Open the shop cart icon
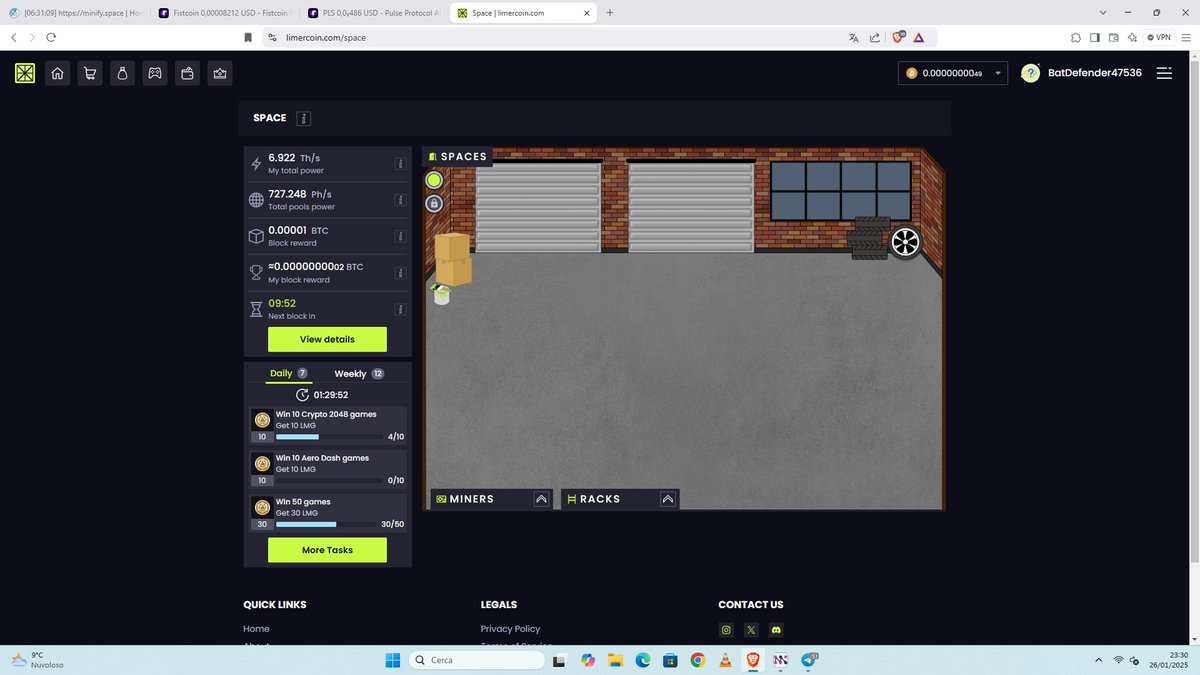The height and width of the screenshot is (675, 1200). [90, 73]
